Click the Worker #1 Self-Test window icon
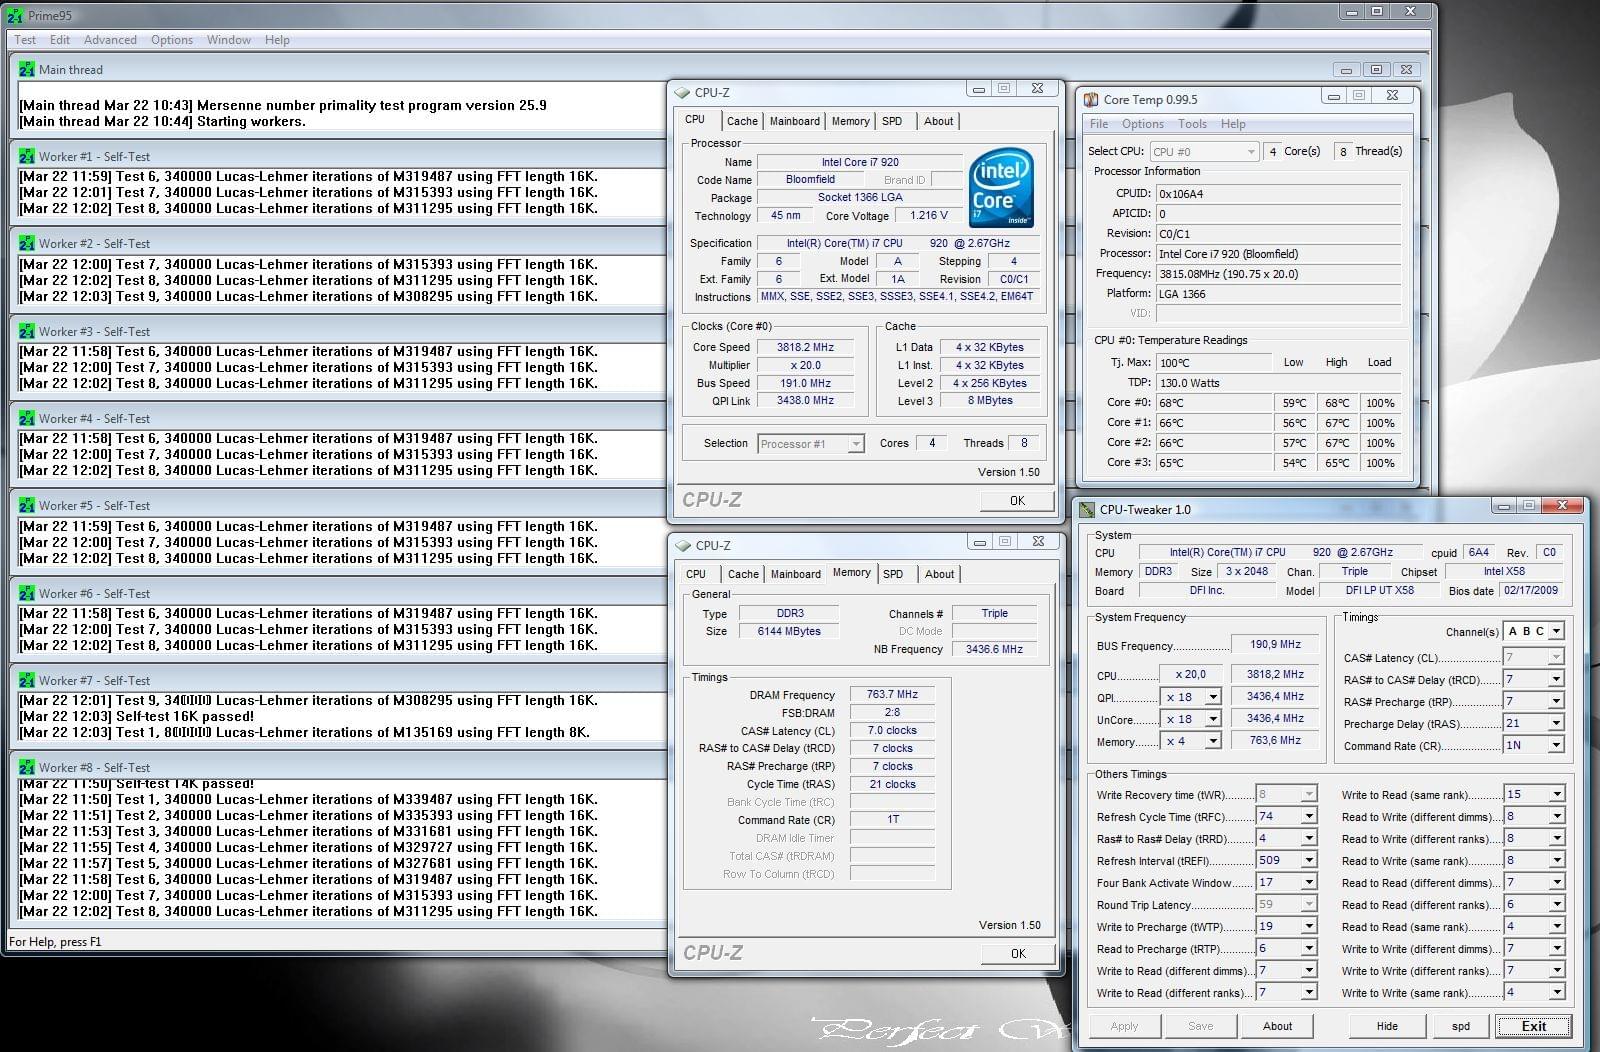 [x=27, y=156]
